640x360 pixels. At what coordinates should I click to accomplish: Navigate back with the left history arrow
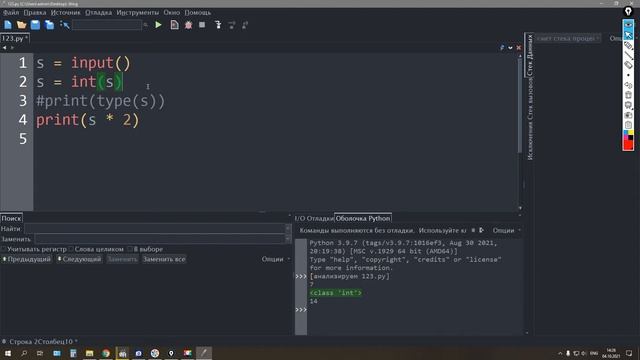4,48
